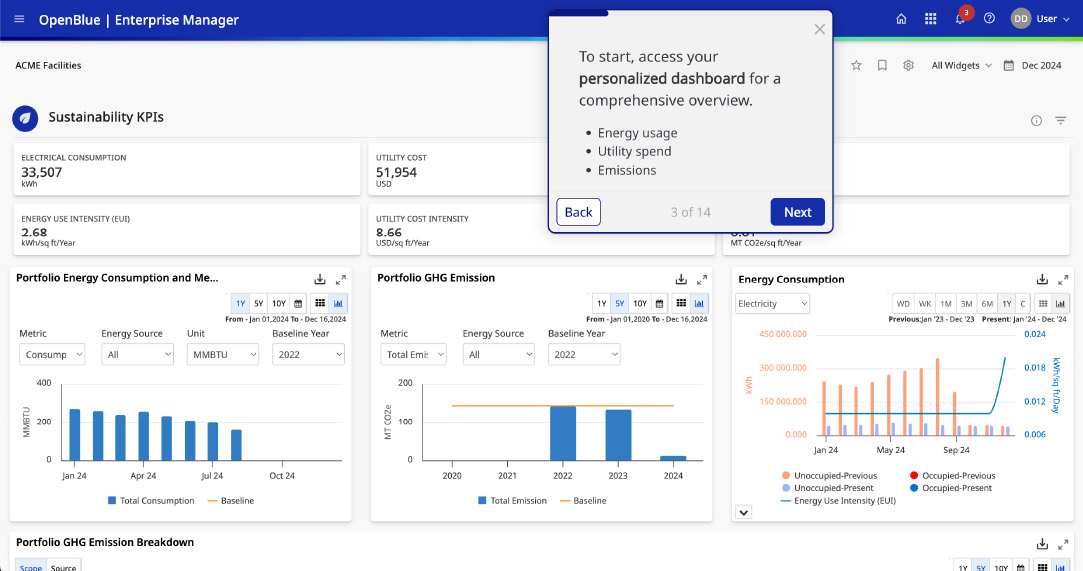This screenshot has width=1083, height=571.
Task: Open the Unit dropdown showing MMBTU
Action: [223, 354]
